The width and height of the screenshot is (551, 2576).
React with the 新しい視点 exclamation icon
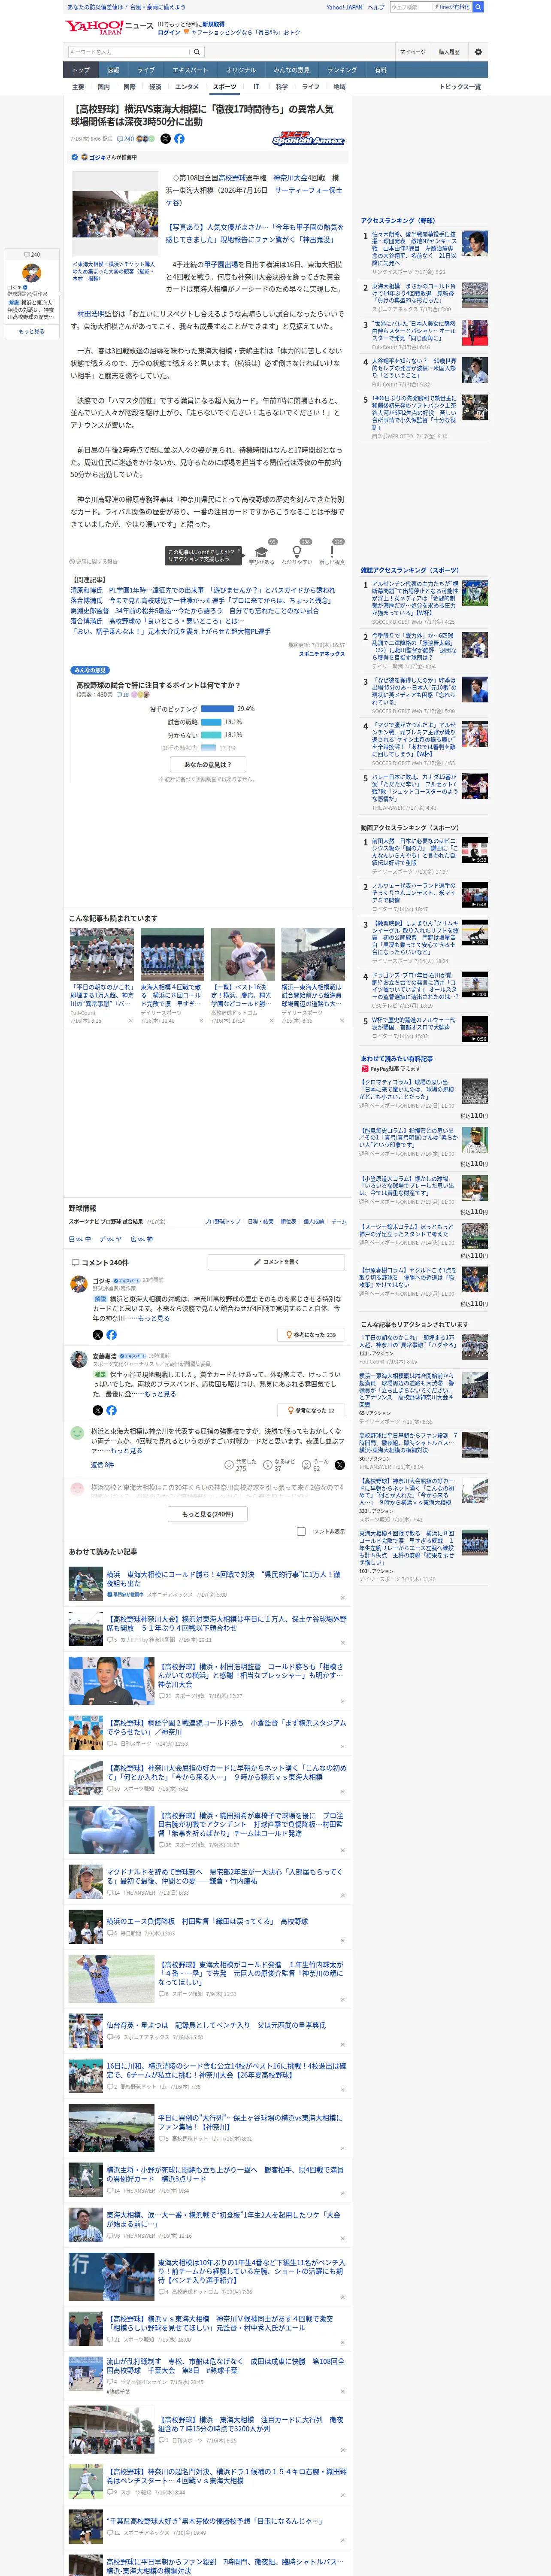click(x=332, y=553)
